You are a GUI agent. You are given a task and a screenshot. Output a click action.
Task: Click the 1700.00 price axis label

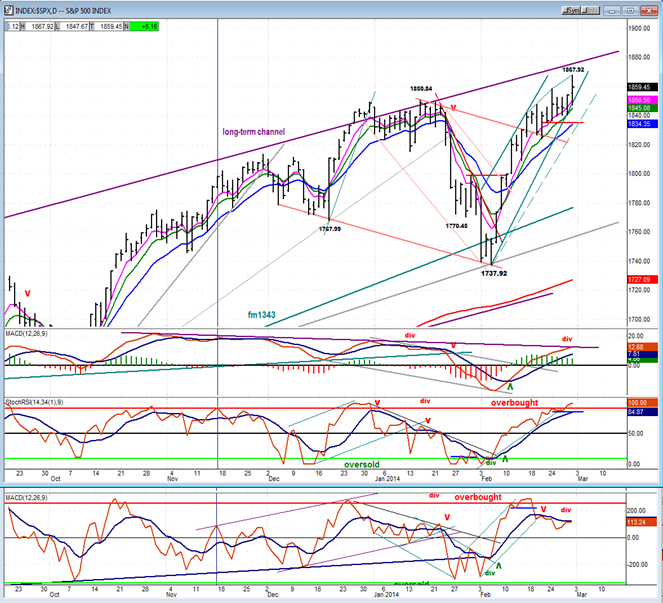point(640,319)
